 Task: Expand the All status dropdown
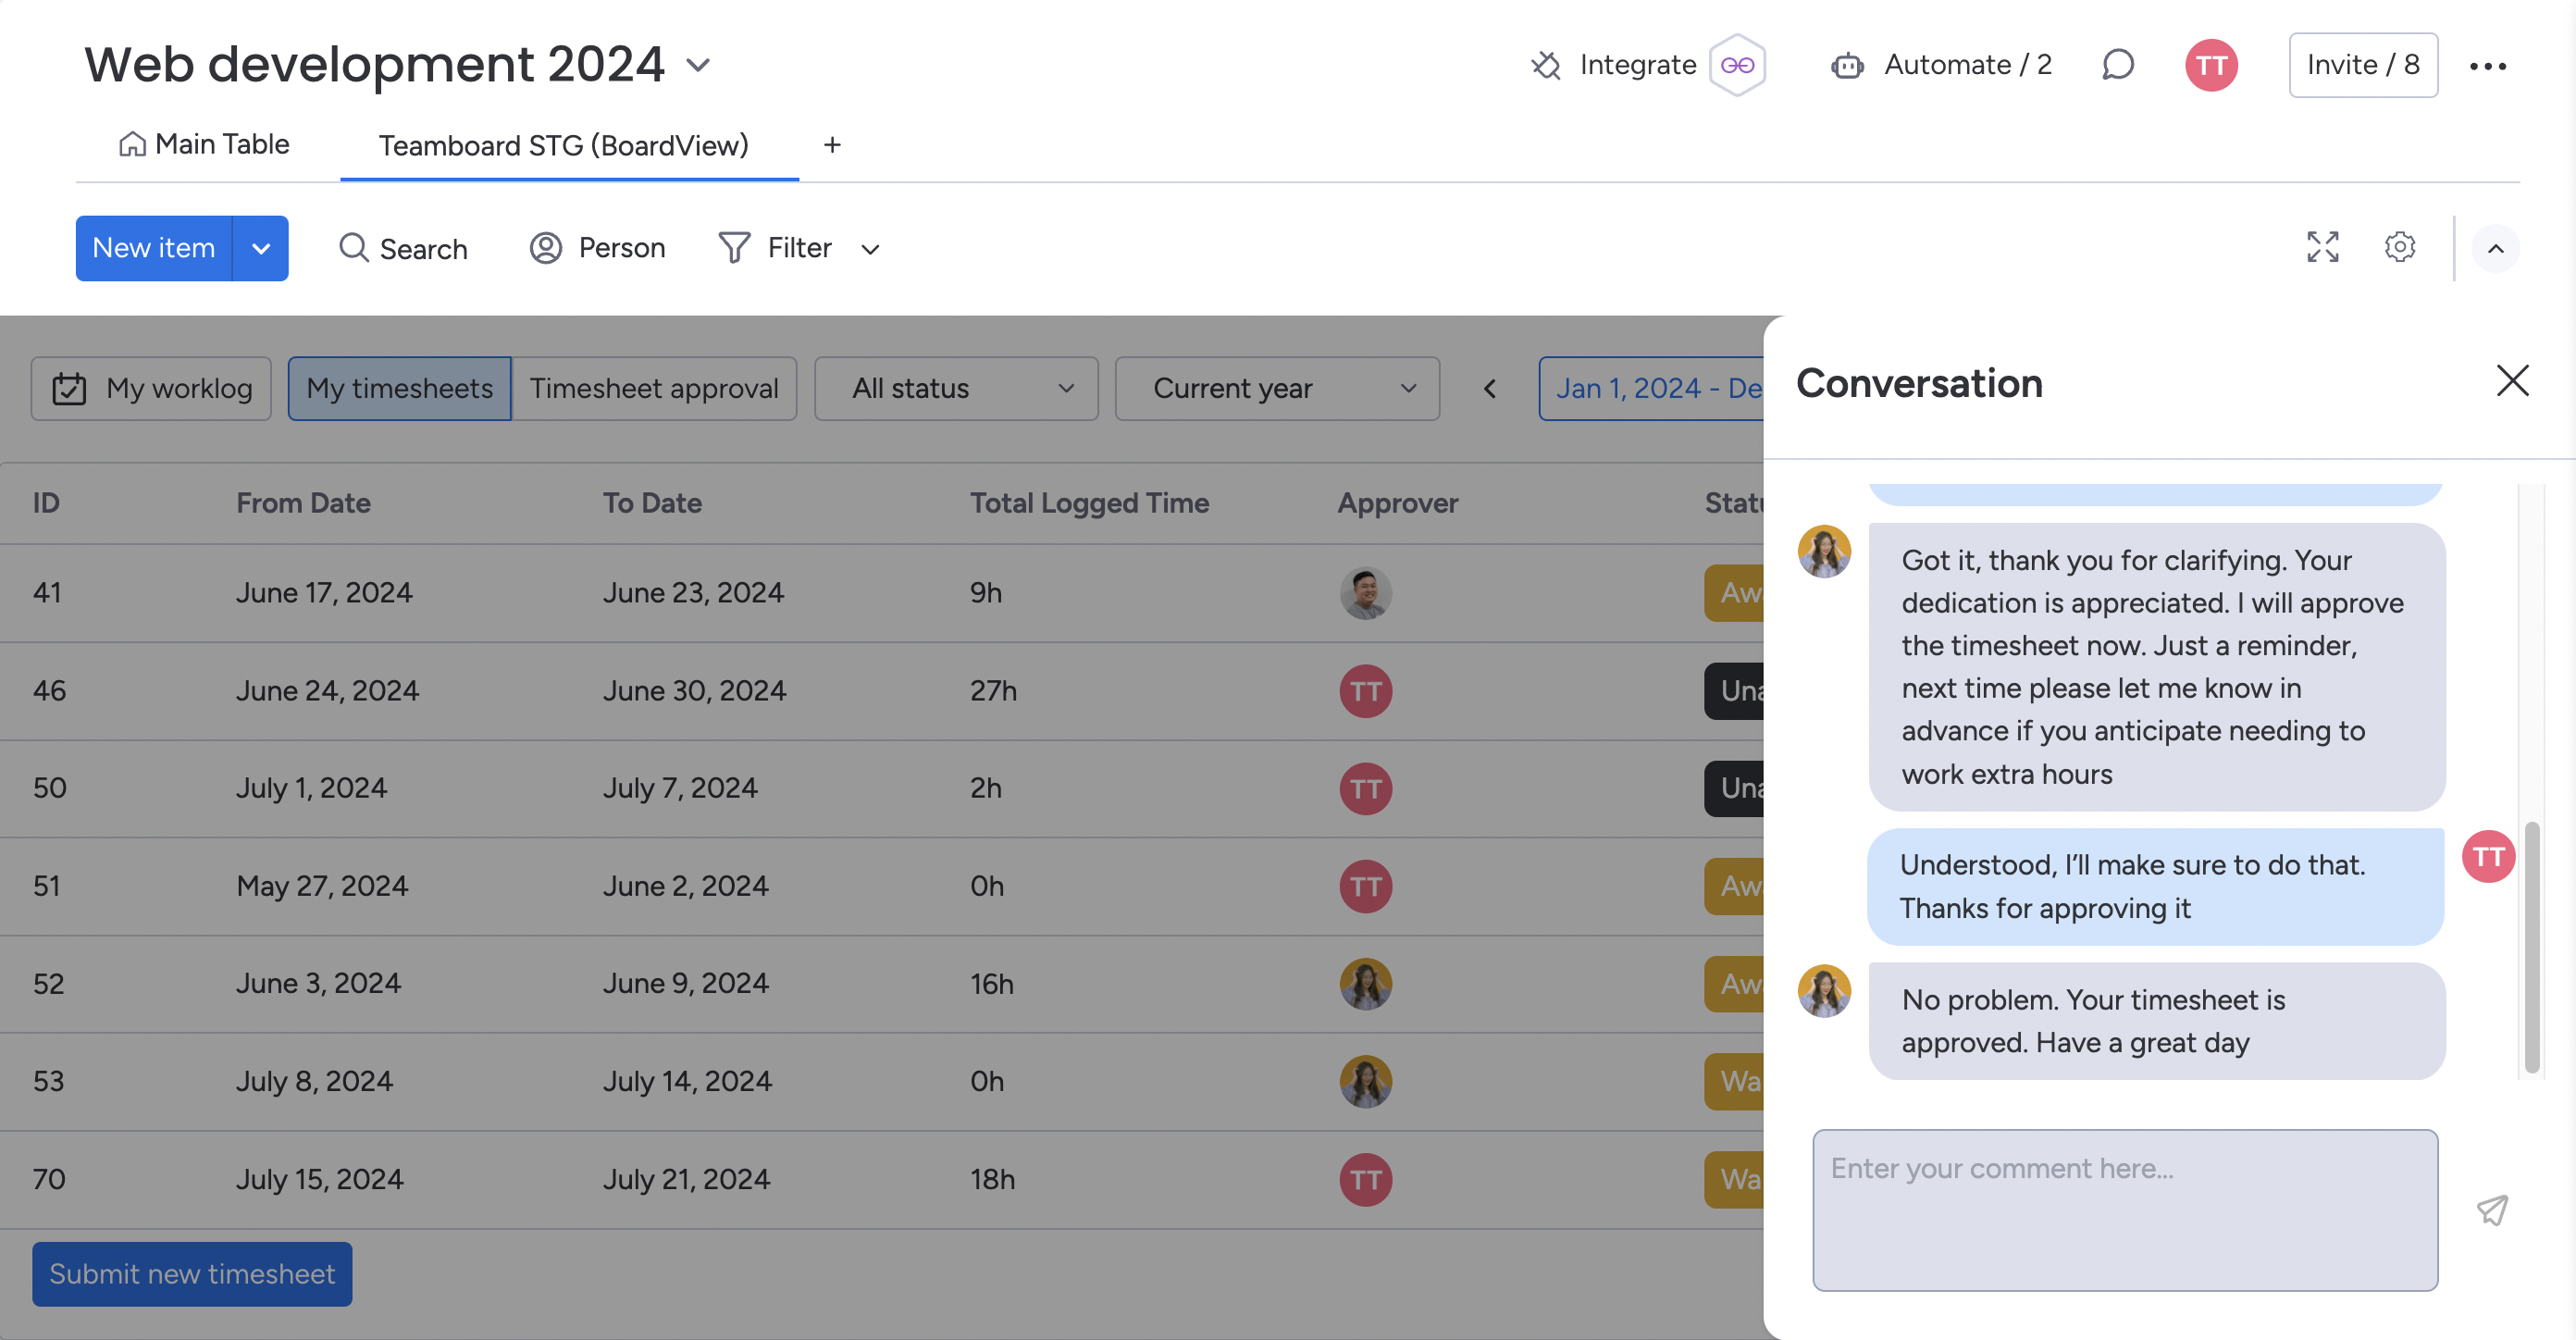pos(955,389)
